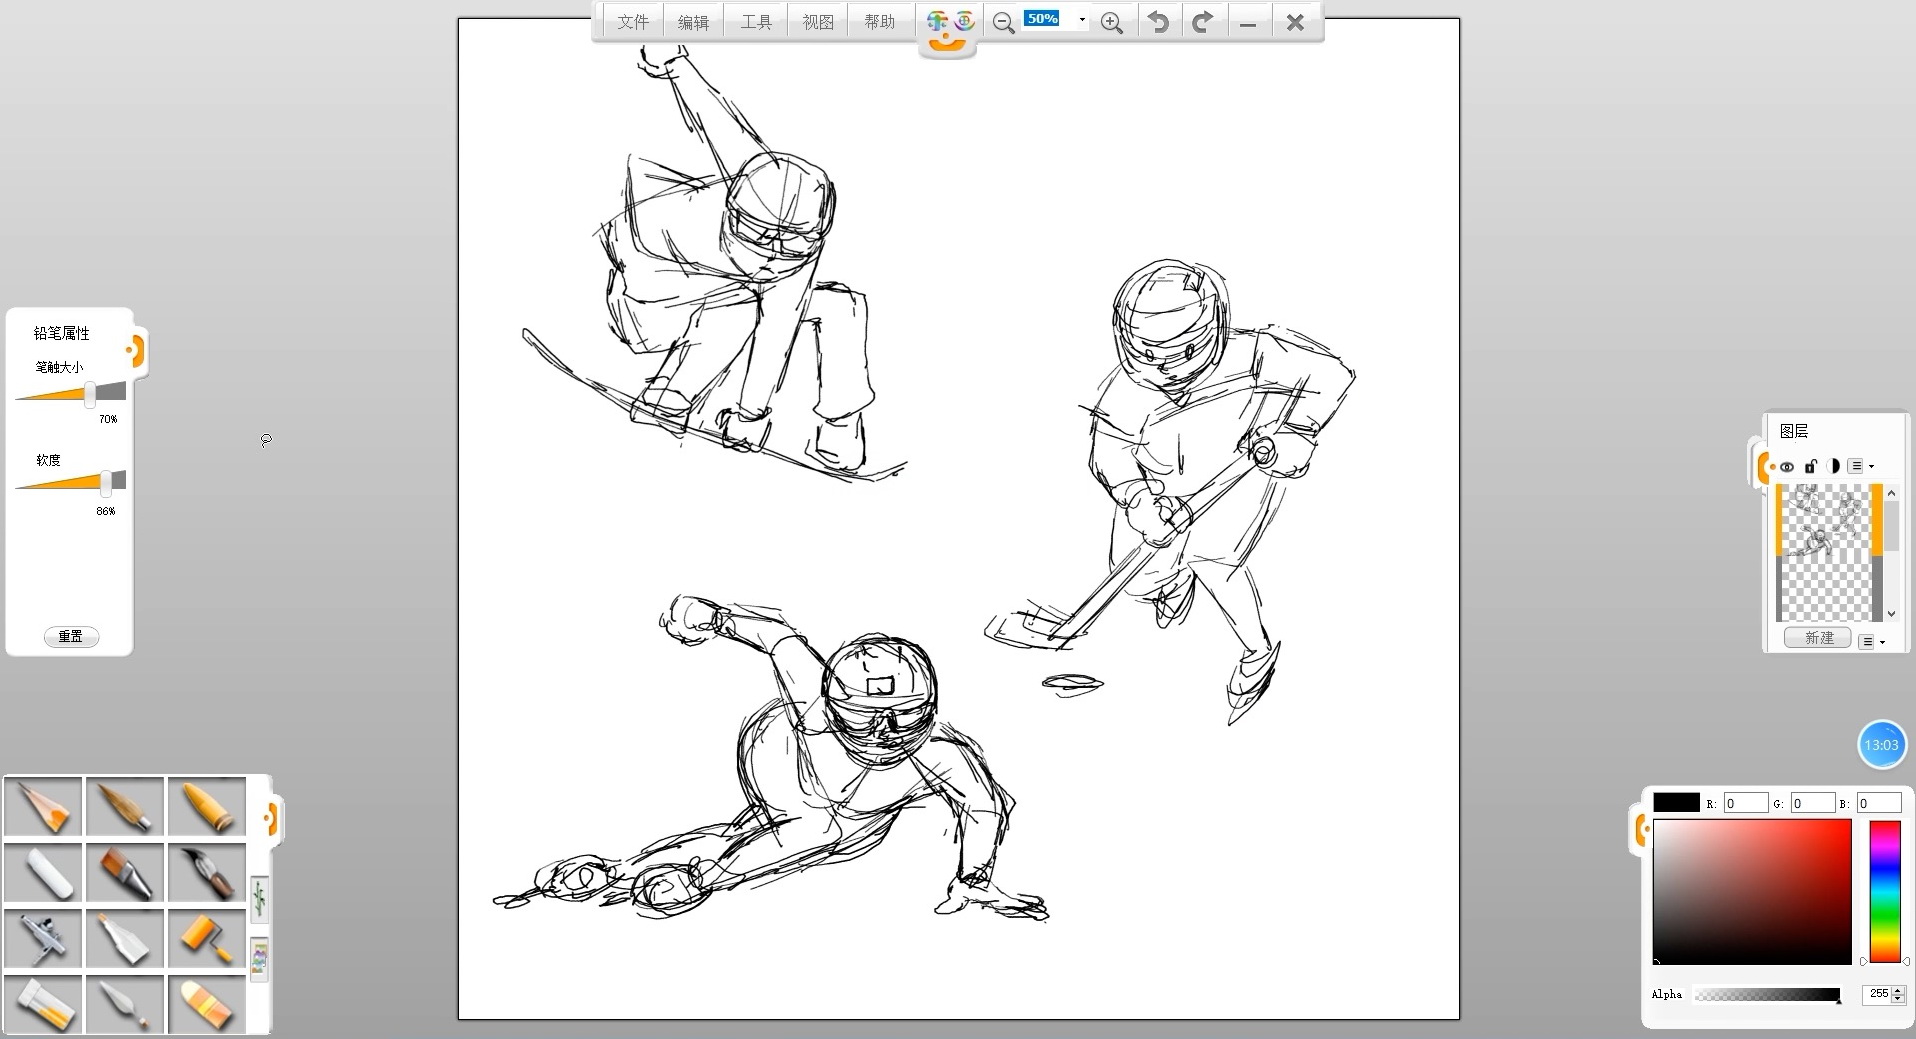Choose the white chalk tool
The height and width of the screenshot is (1039, 1916).
[x=43, y=872]
